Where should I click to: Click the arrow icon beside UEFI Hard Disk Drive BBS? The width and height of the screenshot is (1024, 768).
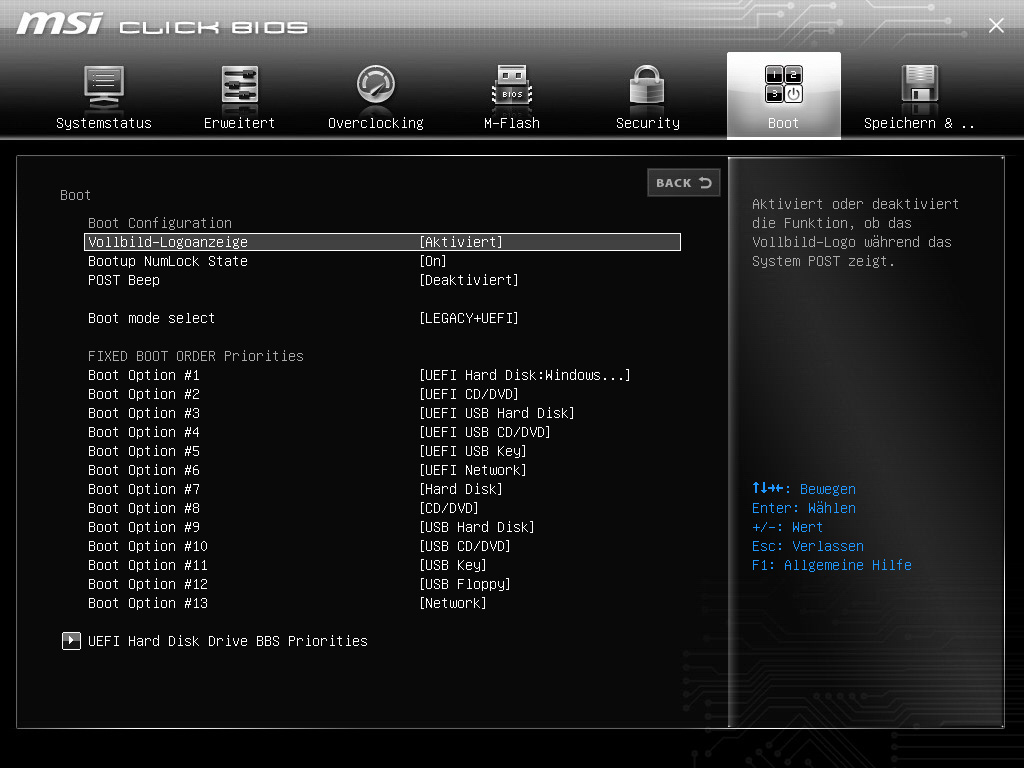(x=71, y=641)
